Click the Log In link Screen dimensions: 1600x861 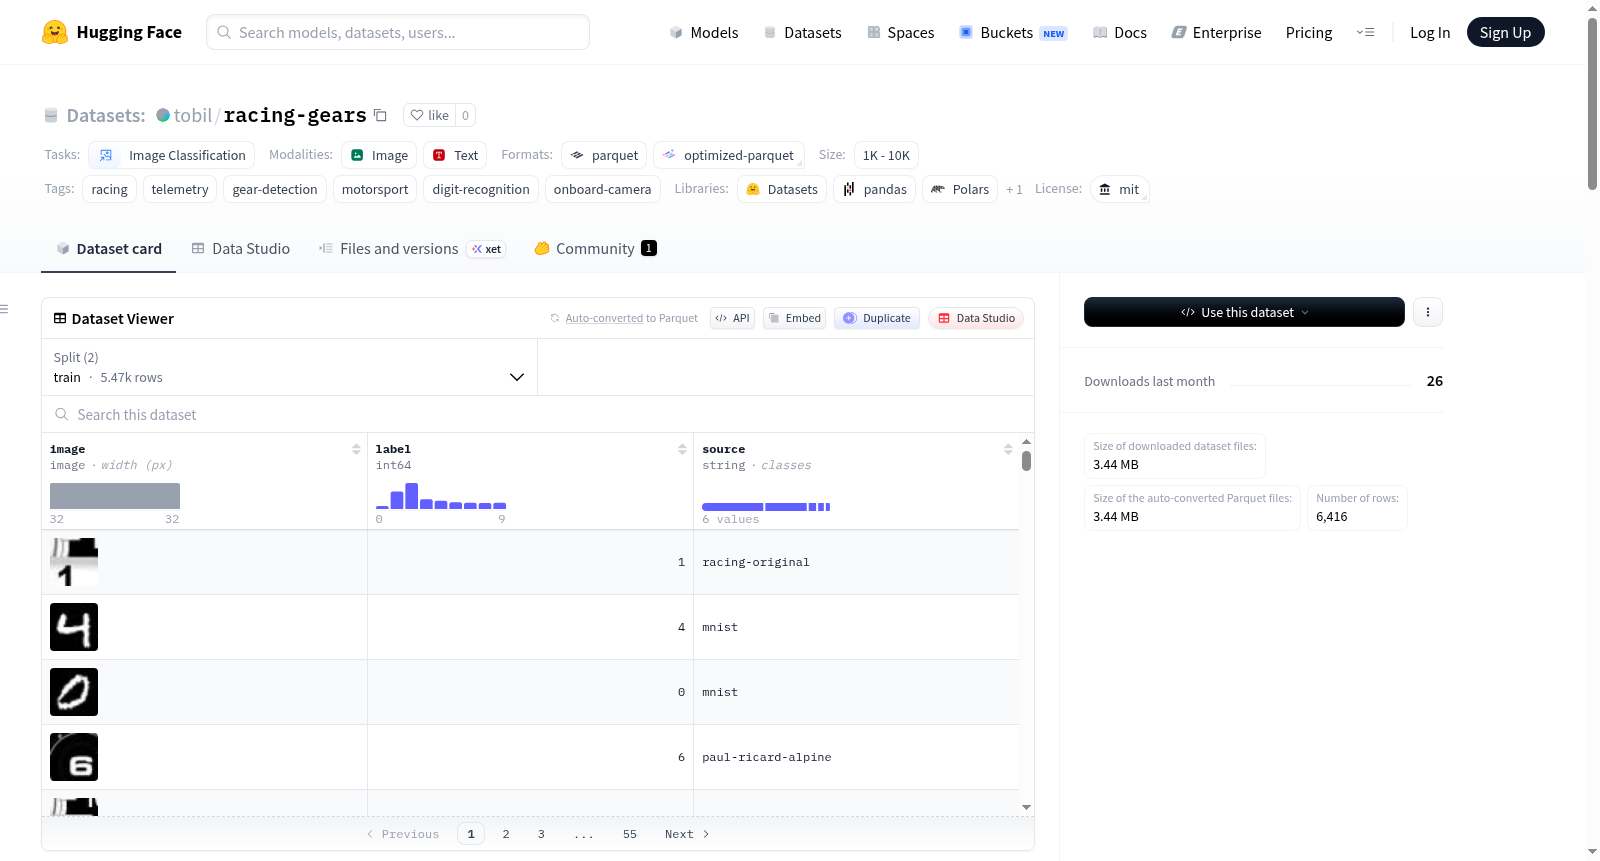[1430, 32]
